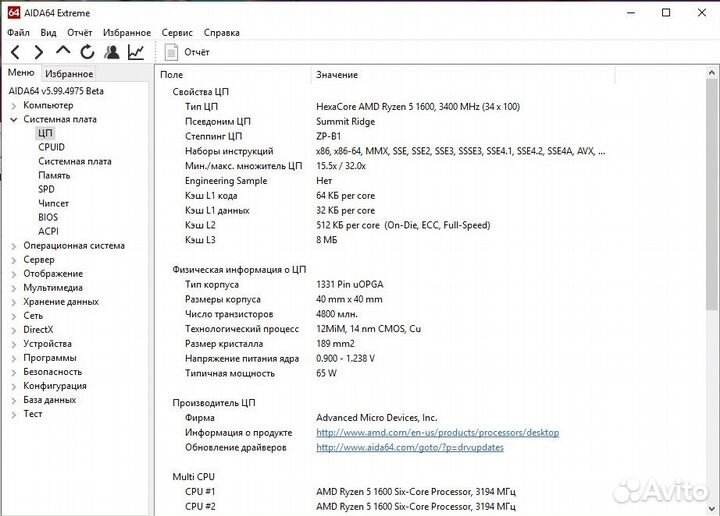The width and height of the screenshot is (720, 516).
Task: Collapse the Системная плата root node
Action: 14,119
